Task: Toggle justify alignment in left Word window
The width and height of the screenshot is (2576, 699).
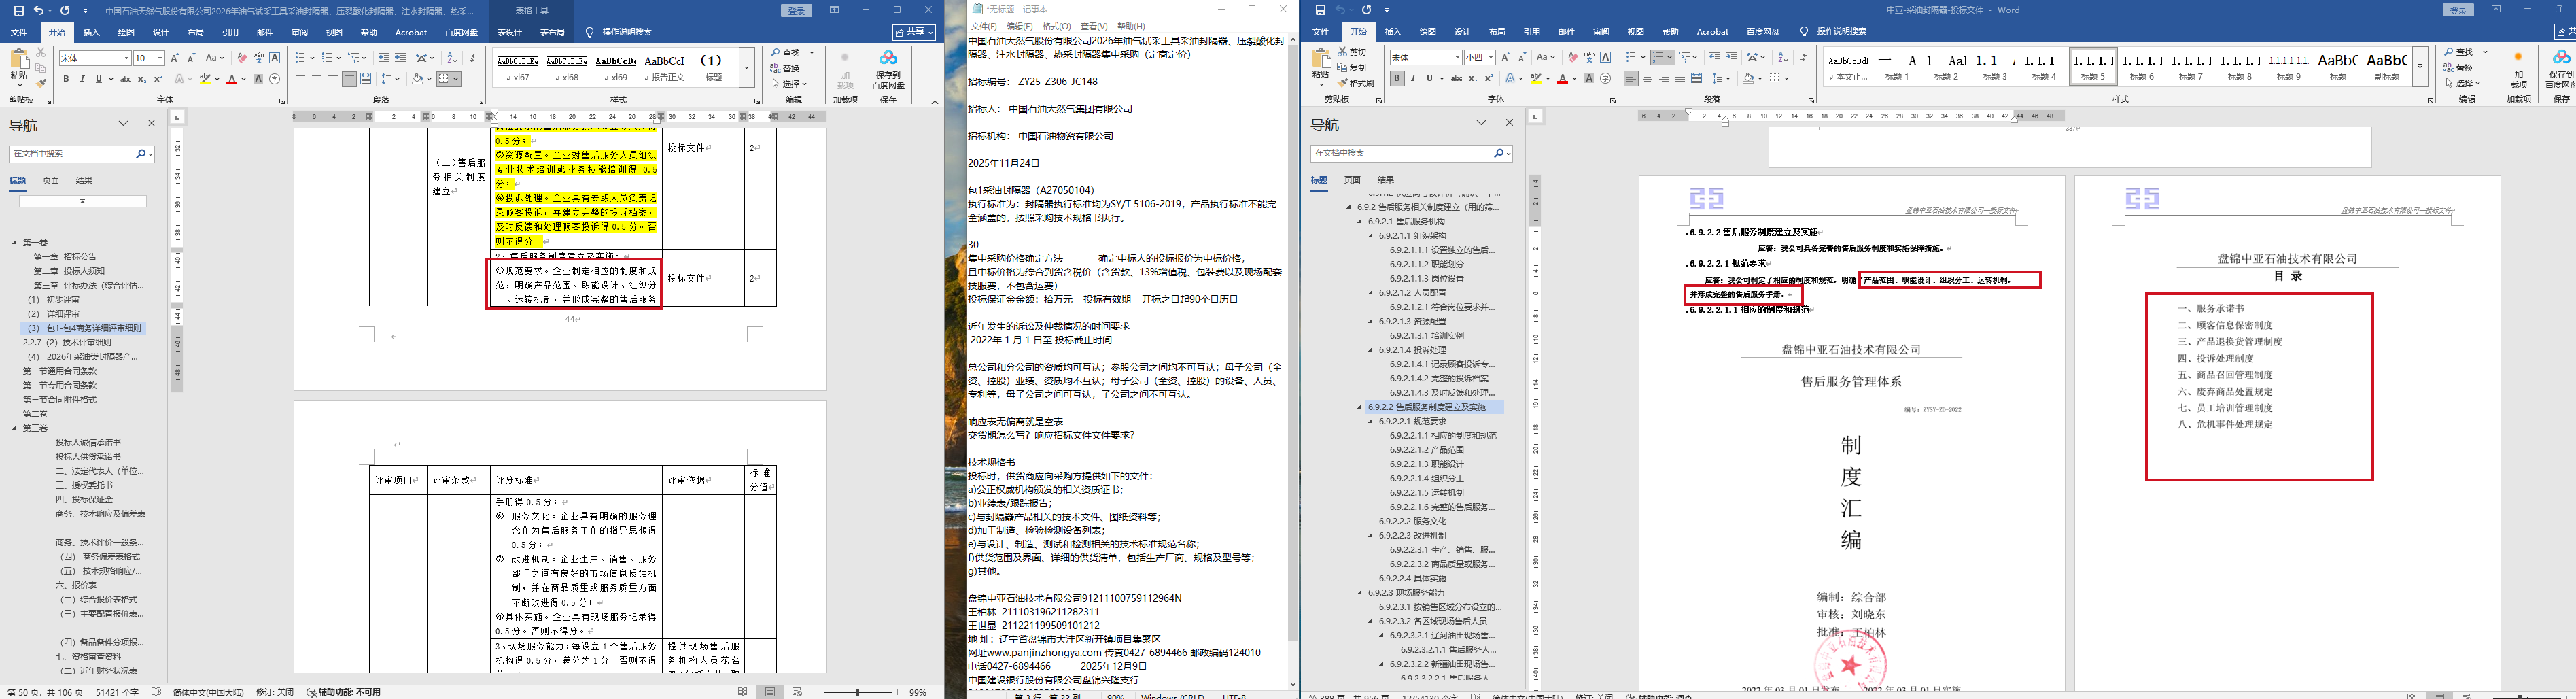Action: coord(349,79)
